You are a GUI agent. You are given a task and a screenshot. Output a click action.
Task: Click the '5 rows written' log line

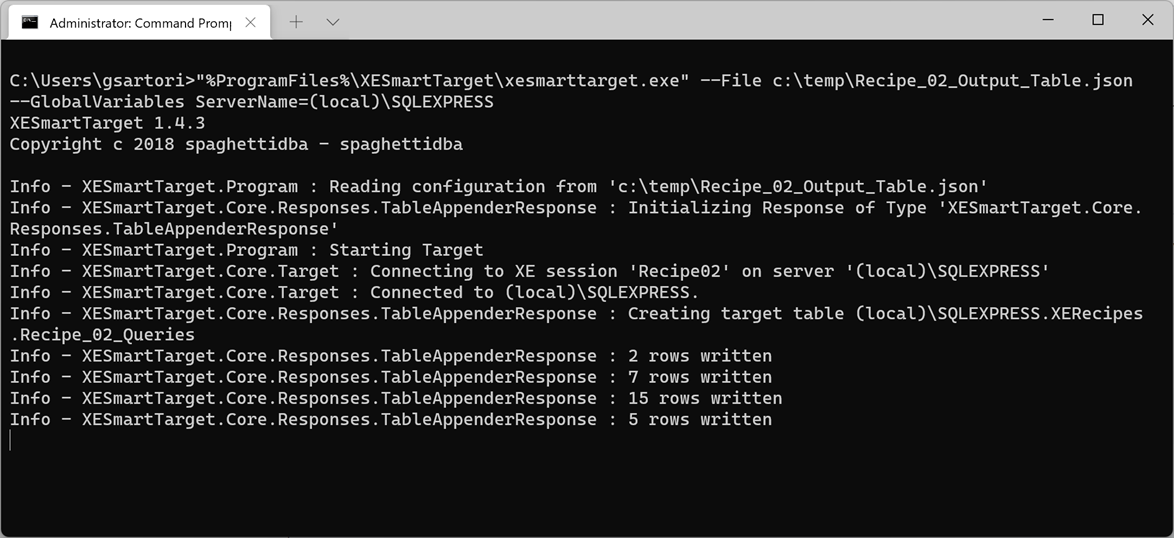coord(391,420)
